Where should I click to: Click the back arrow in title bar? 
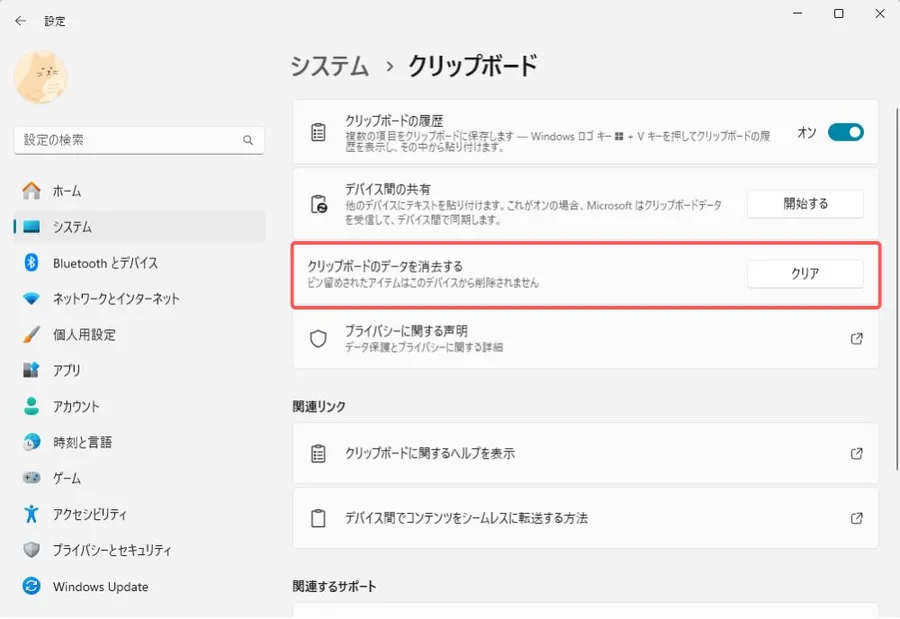tap(20, 20)
